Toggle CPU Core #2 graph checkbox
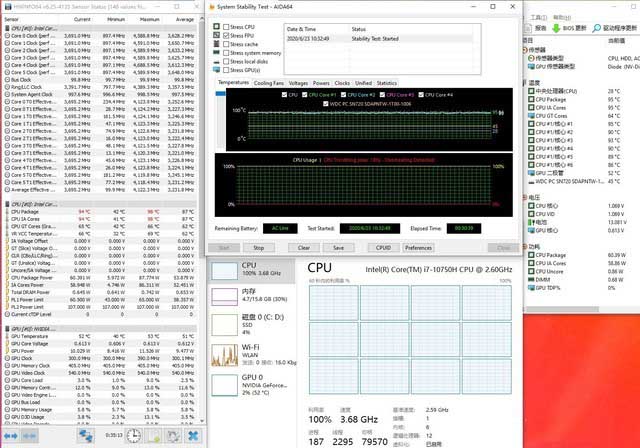 point(343,95)
